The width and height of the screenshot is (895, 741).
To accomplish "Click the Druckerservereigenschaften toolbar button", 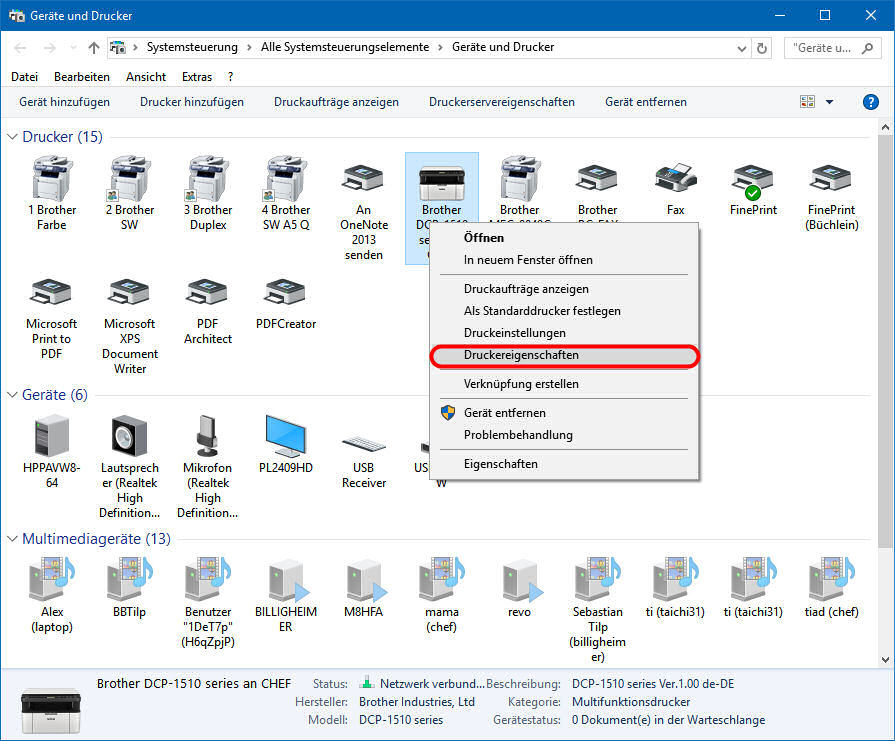I will click(501, 102).
